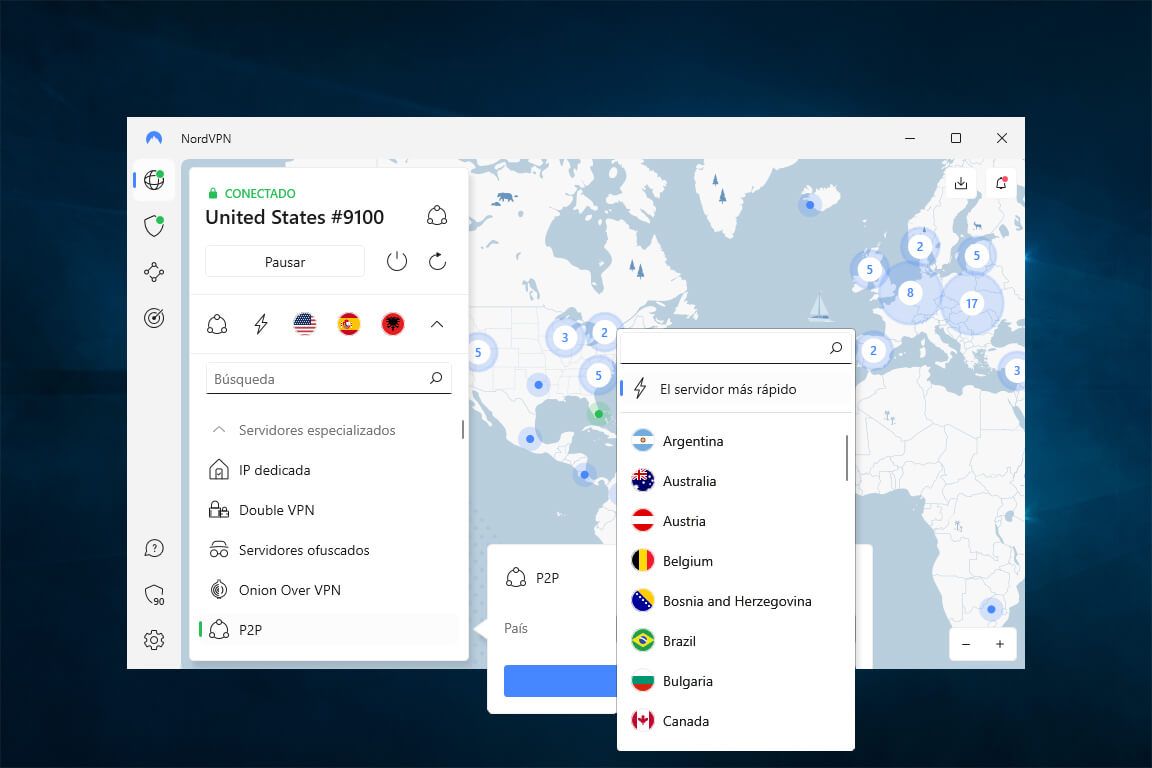
Task: Collapse the quick-connect shortcuts row chevron
Action: [x=437, y=324]
